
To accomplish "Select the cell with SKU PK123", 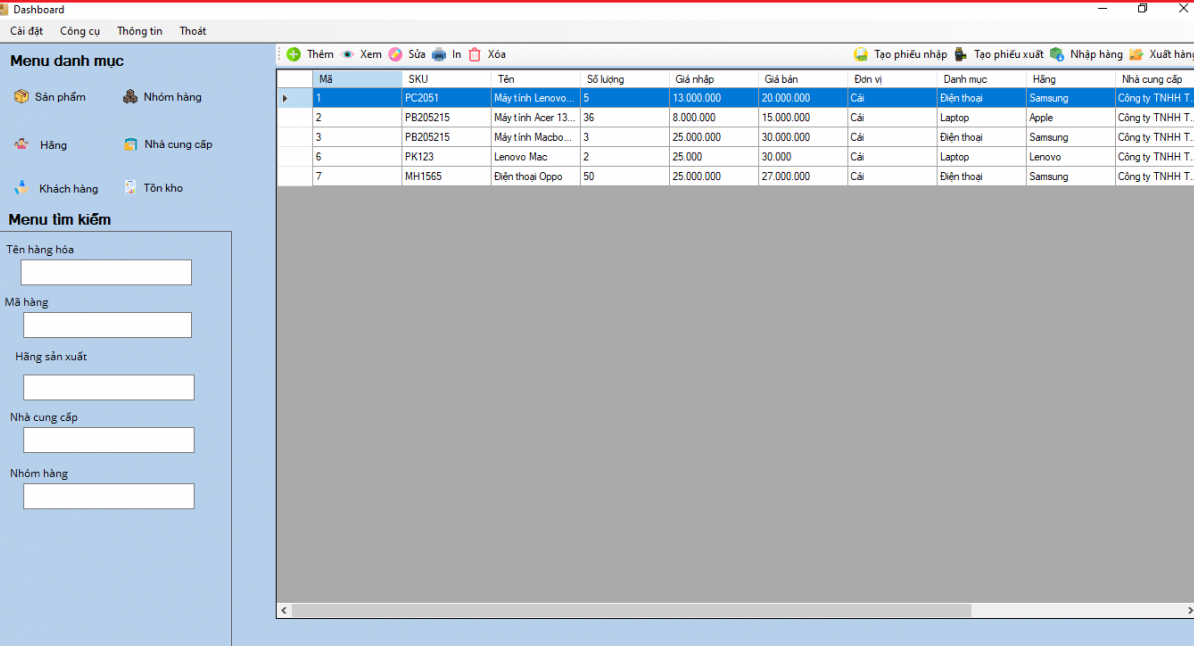I will click(446, 157).
